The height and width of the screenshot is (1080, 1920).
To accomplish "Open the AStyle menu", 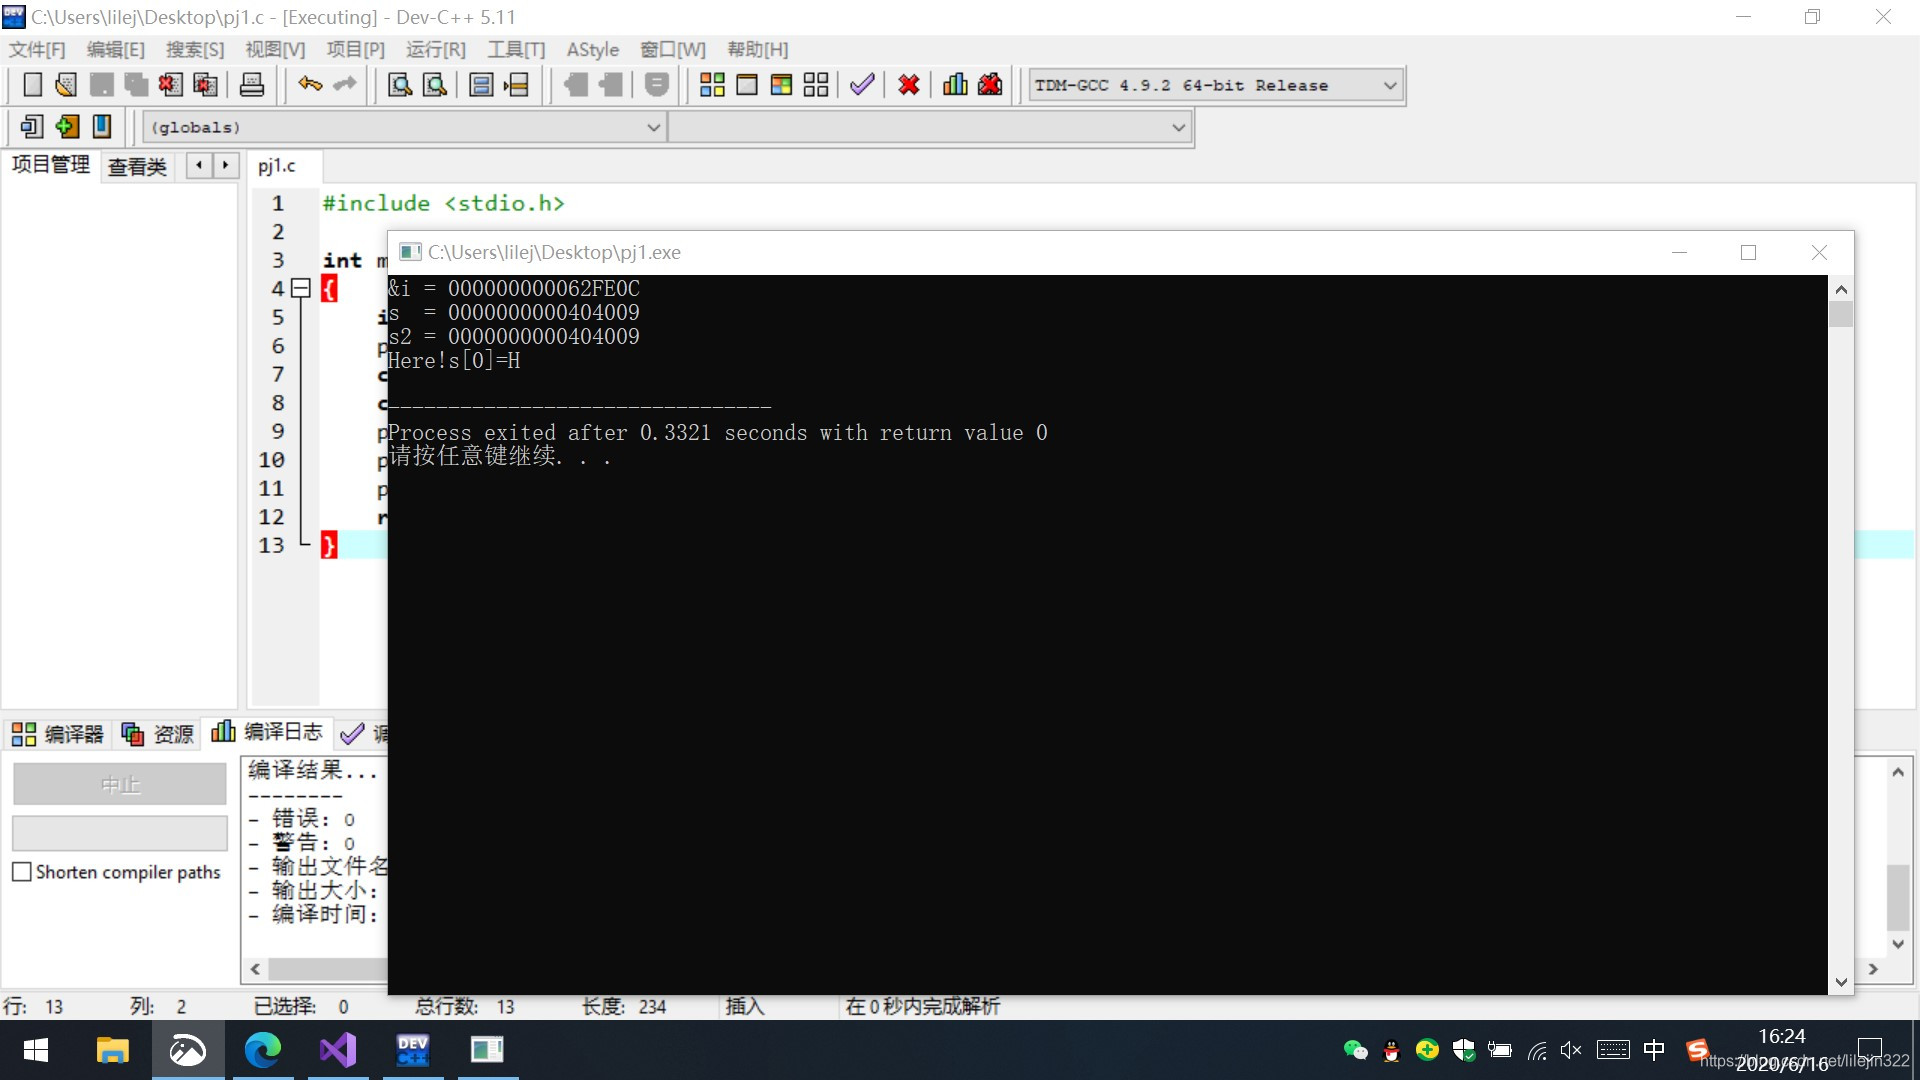I will 593,50.
